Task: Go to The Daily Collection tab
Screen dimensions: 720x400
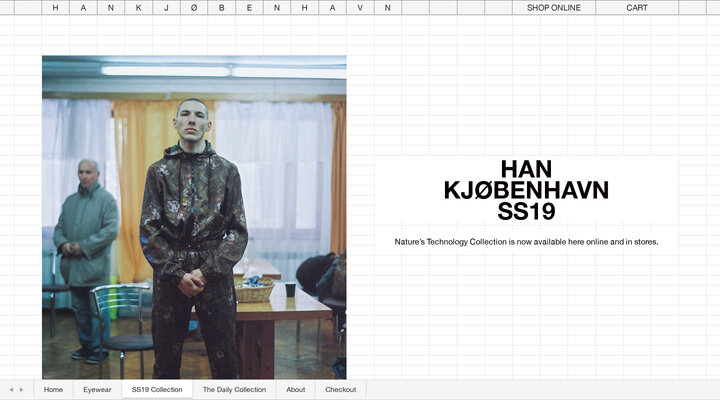Action: (x=234, y=389)
